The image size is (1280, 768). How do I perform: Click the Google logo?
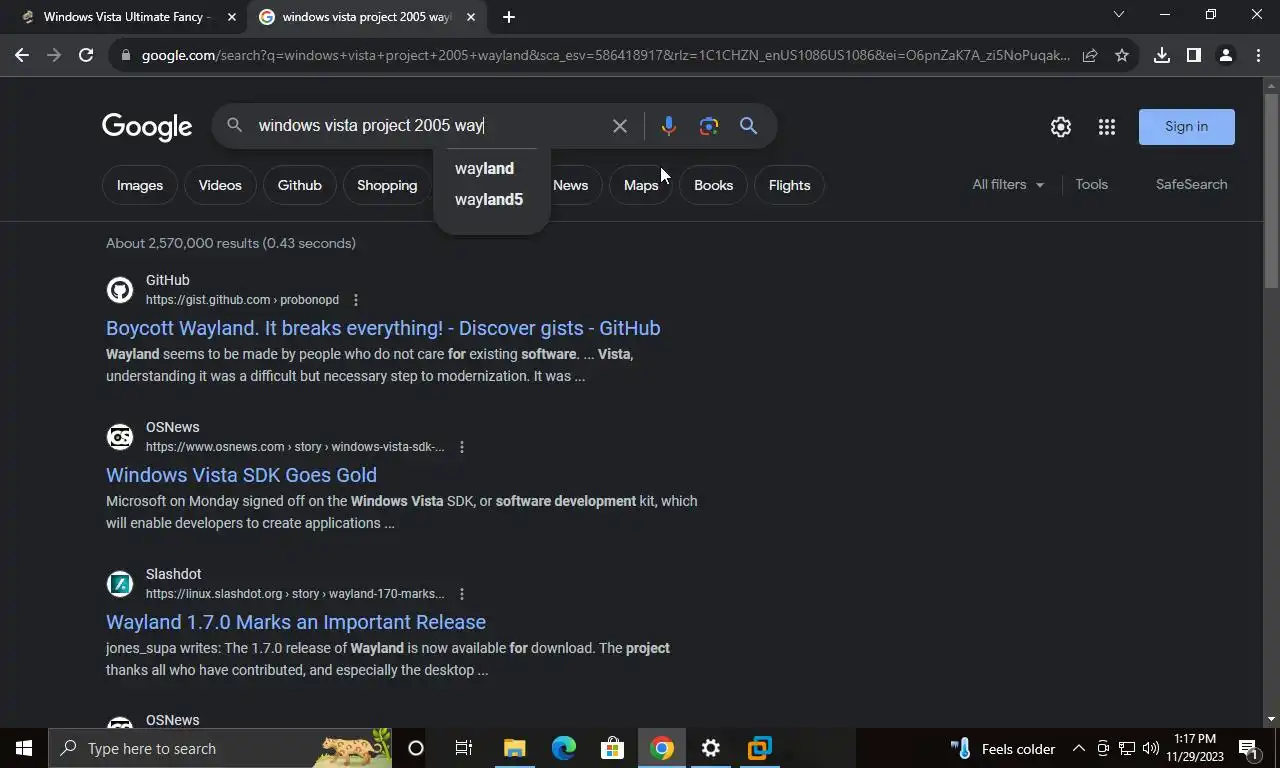point(147,127)
